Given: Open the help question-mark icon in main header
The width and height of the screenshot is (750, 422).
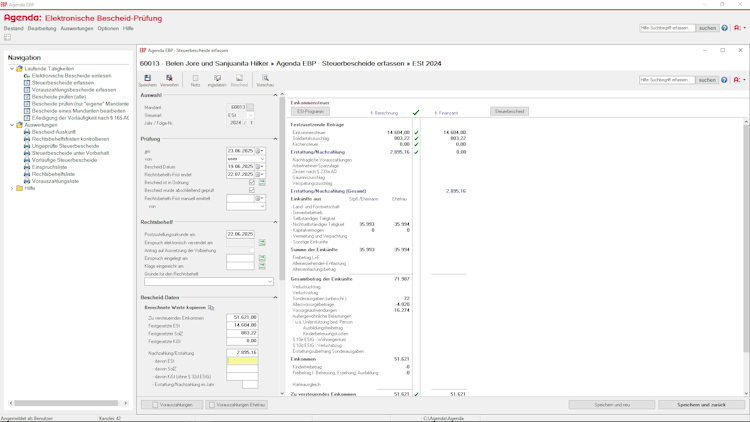Looking at the screenshot, I should coord(724,28).
